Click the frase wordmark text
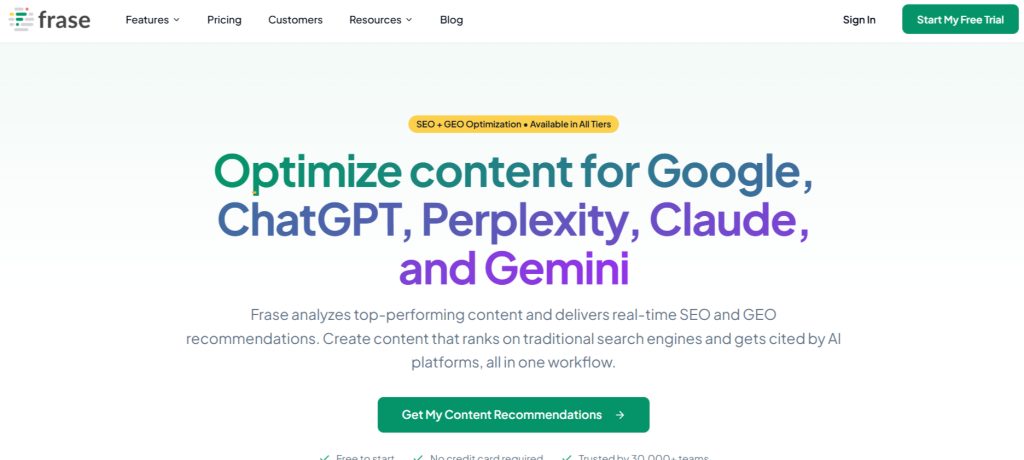 (x=64, y=19)
